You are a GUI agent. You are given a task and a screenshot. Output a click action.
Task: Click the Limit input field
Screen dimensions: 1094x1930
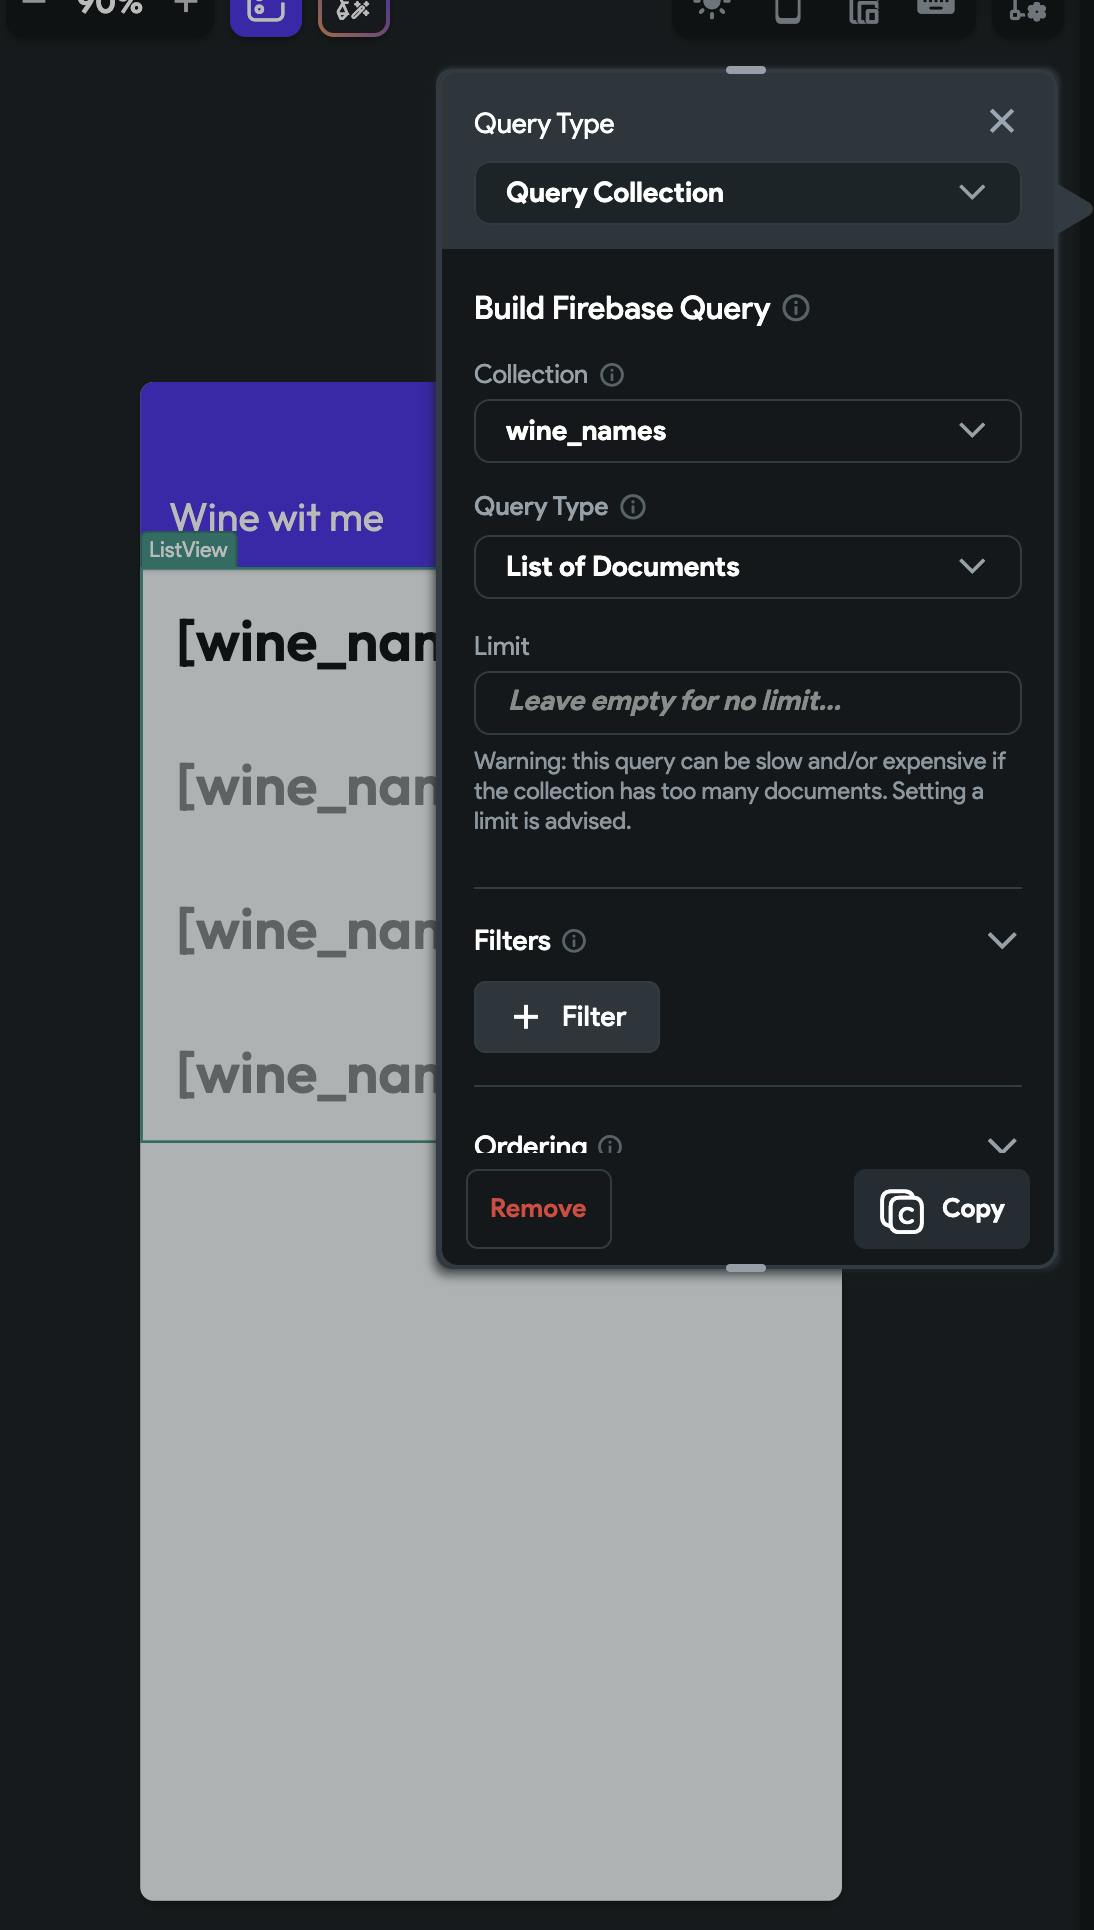point(747,702)
